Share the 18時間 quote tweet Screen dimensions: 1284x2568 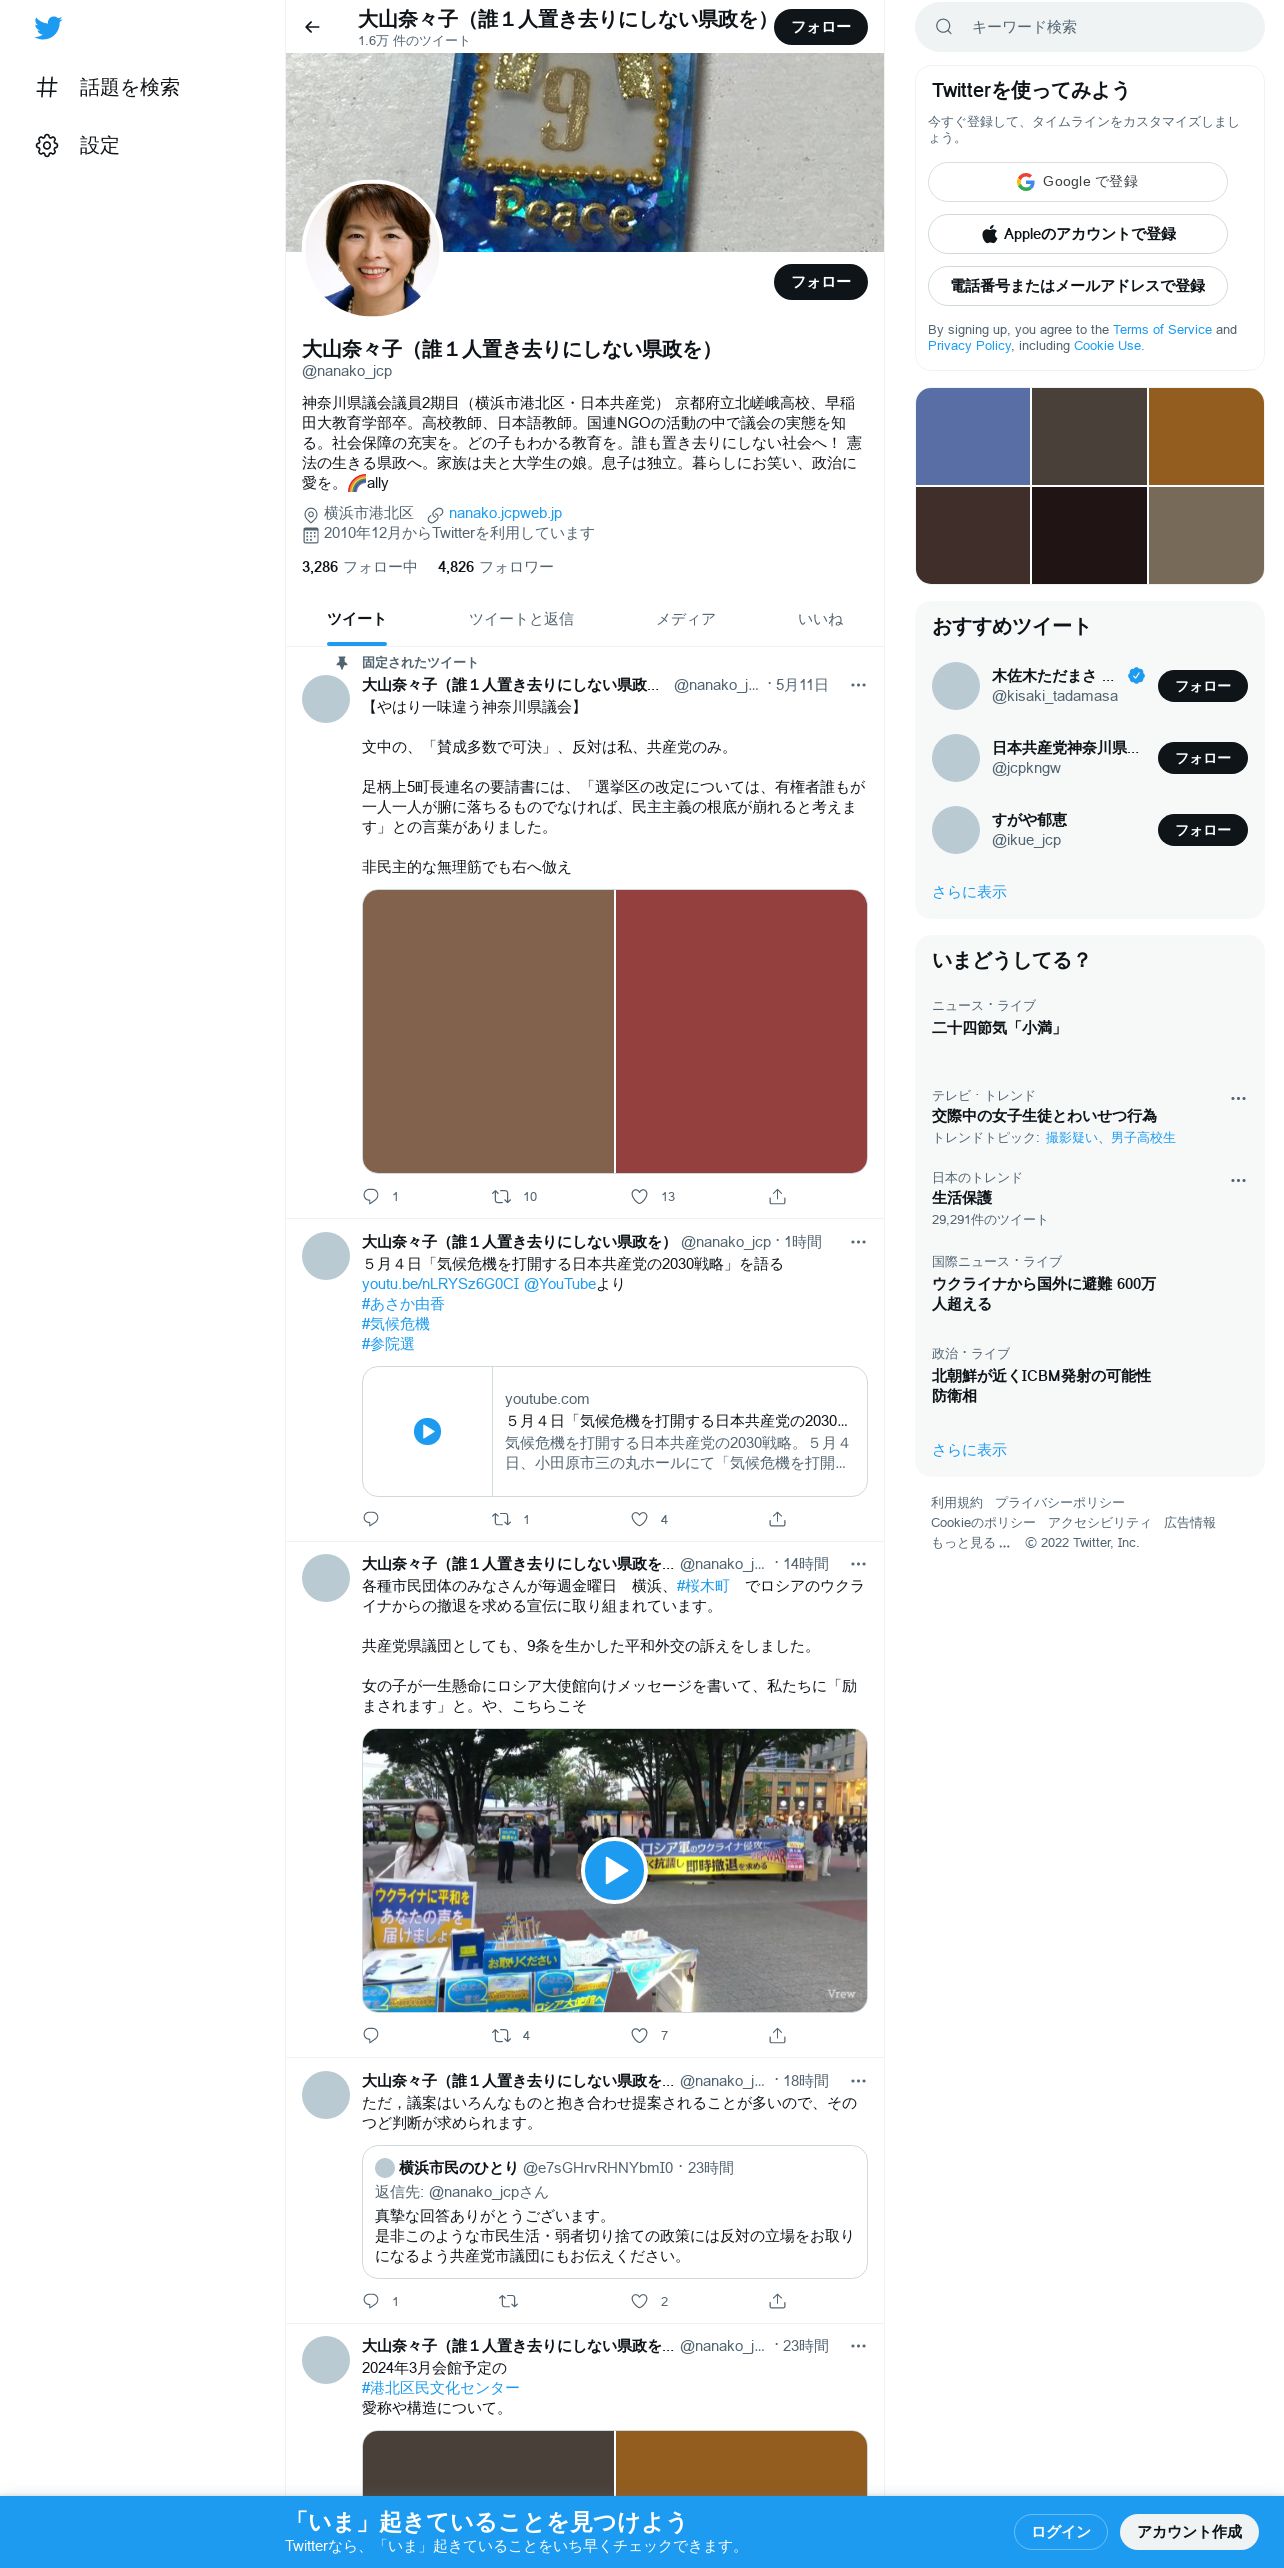point(777,2301)
